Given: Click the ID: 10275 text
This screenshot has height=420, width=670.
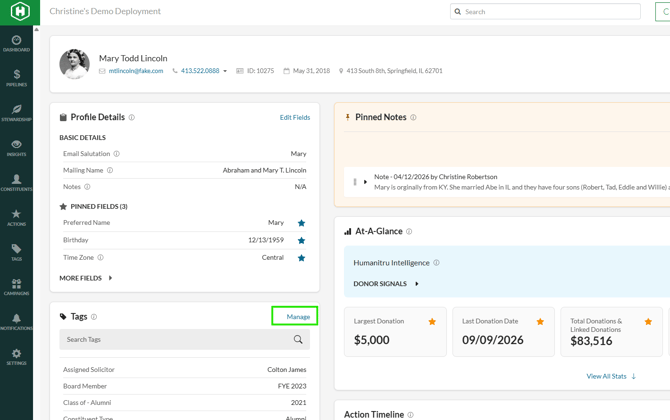Looking at the screenshot, I should (260, 71).
